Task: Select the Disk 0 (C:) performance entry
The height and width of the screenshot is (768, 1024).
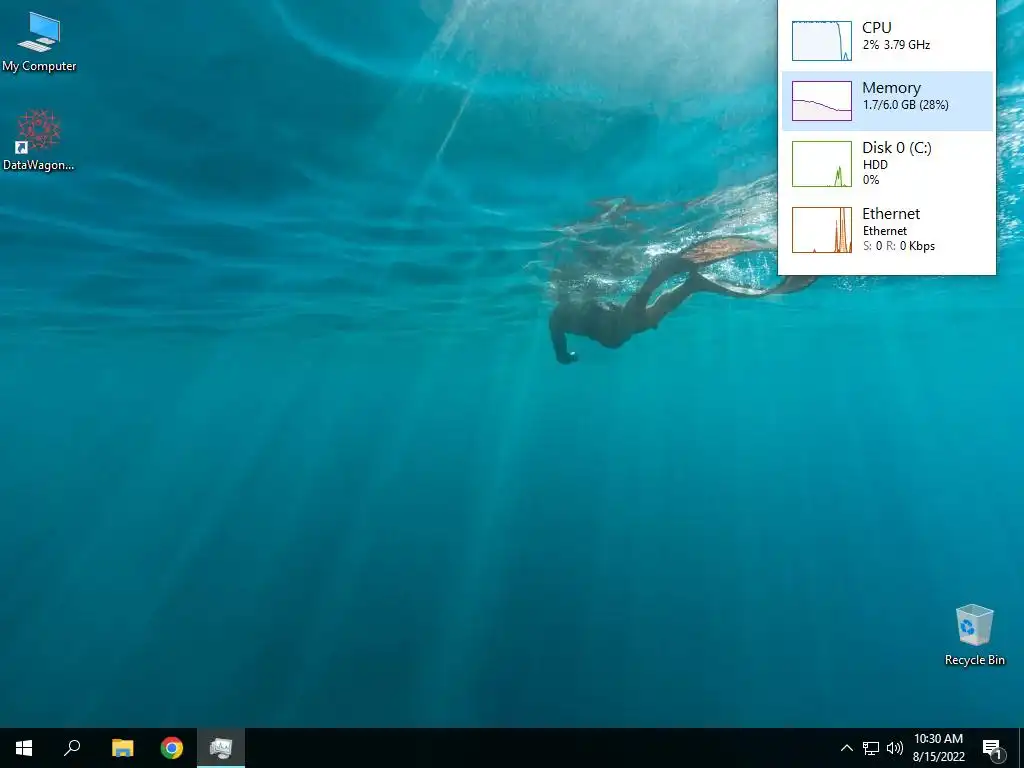Action: [x=888, y=164]
